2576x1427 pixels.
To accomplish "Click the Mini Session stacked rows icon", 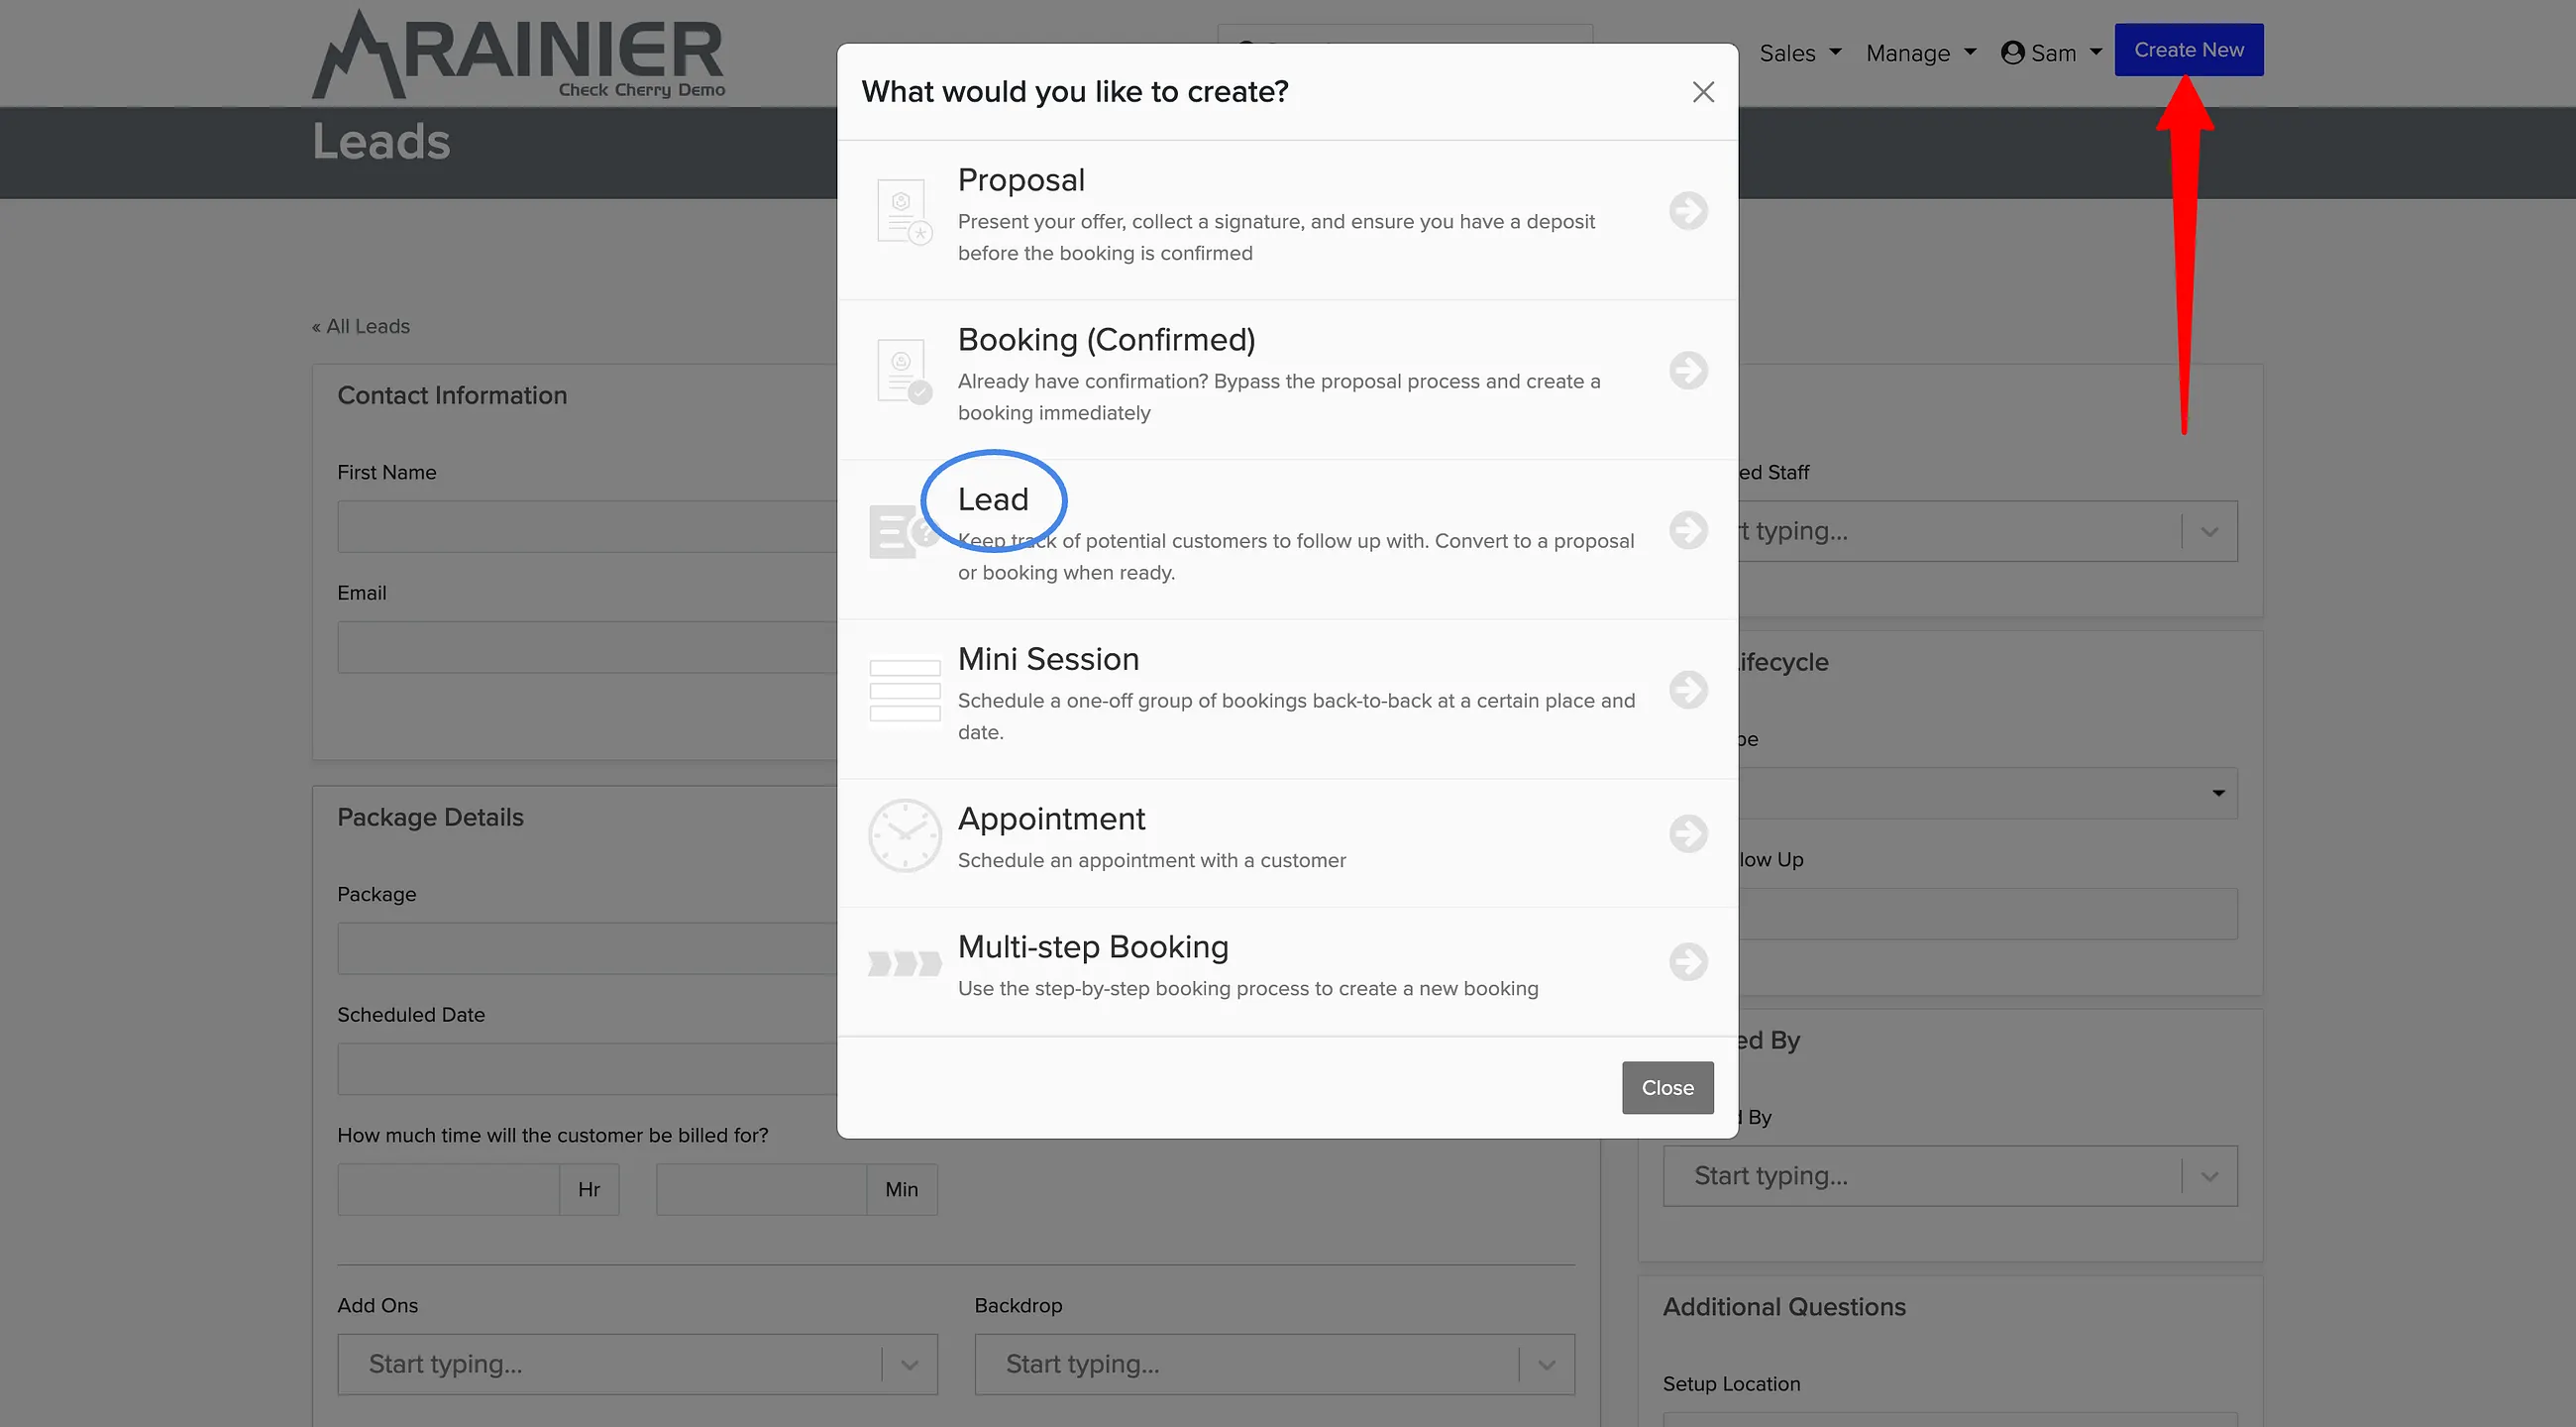I will click(x=904, y=691).
